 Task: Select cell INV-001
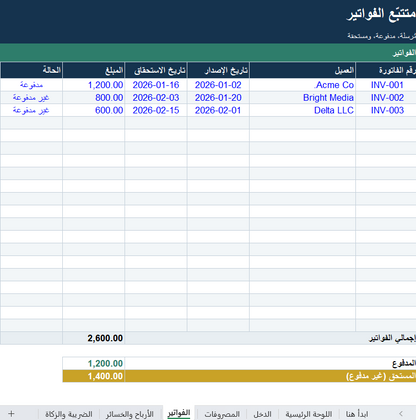(x=386, y=85)
